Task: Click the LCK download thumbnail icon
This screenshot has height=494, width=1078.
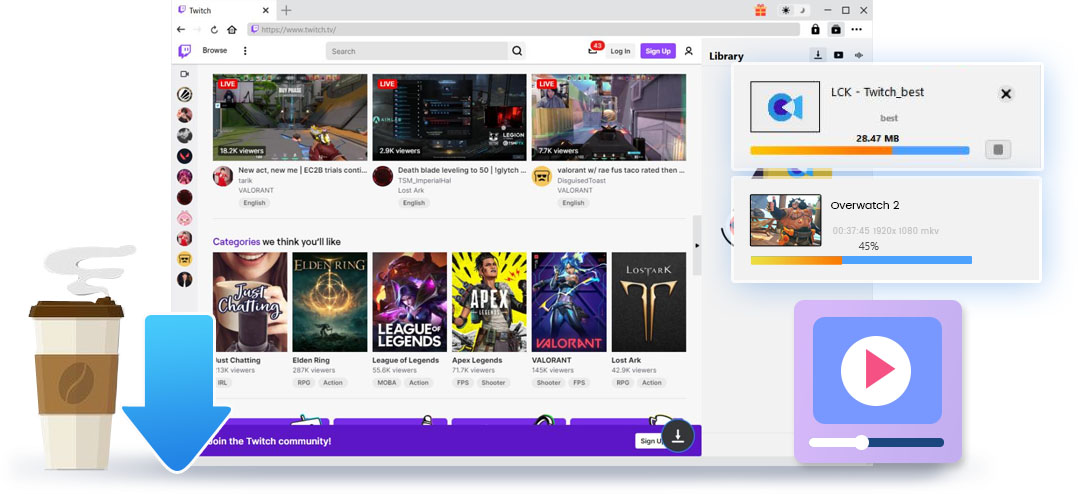Action: pos(785,106)
